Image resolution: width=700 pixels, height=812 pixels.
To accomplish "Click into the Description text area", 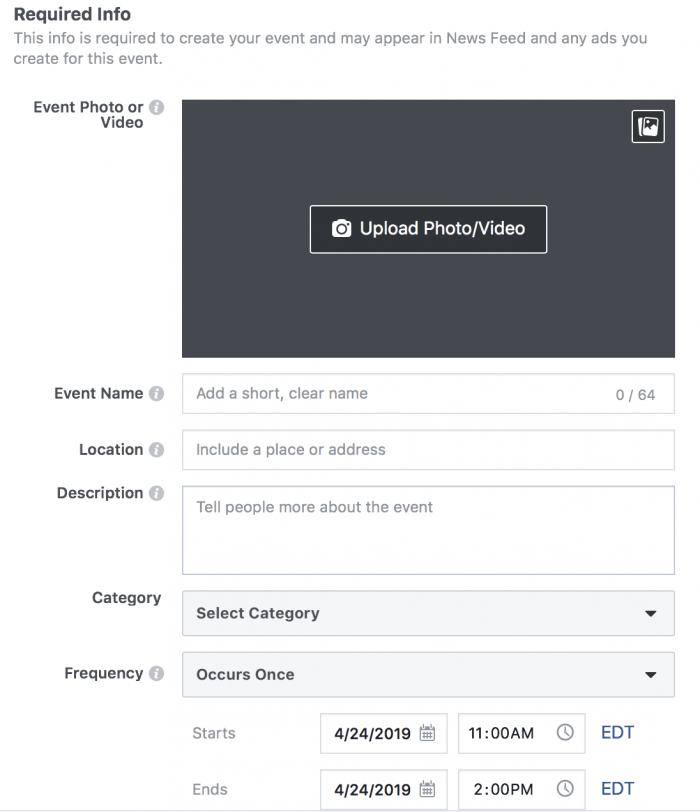I will click(x=428, y=530).
